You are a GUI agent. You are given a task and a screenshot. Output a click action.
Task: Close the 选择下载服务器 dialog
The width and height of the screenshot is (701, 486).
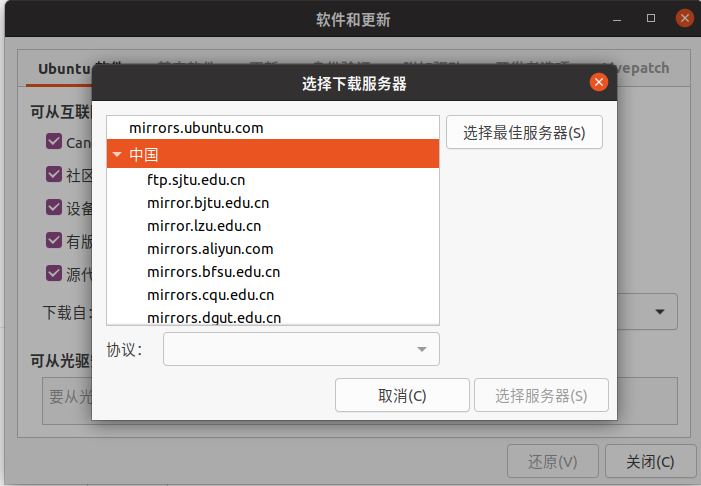pyautogui.click(x=599, y=82)
